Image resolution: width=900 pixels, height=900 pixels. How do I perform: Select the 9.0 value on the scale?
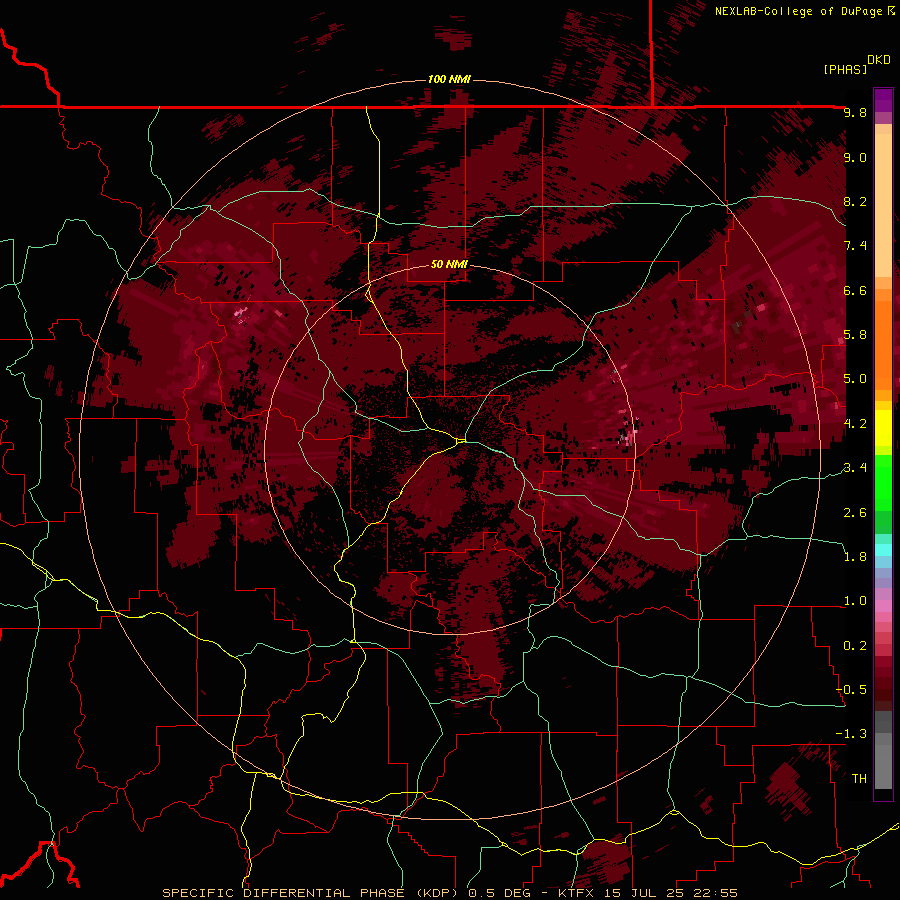pyautogui.click(x=855, y=157)
